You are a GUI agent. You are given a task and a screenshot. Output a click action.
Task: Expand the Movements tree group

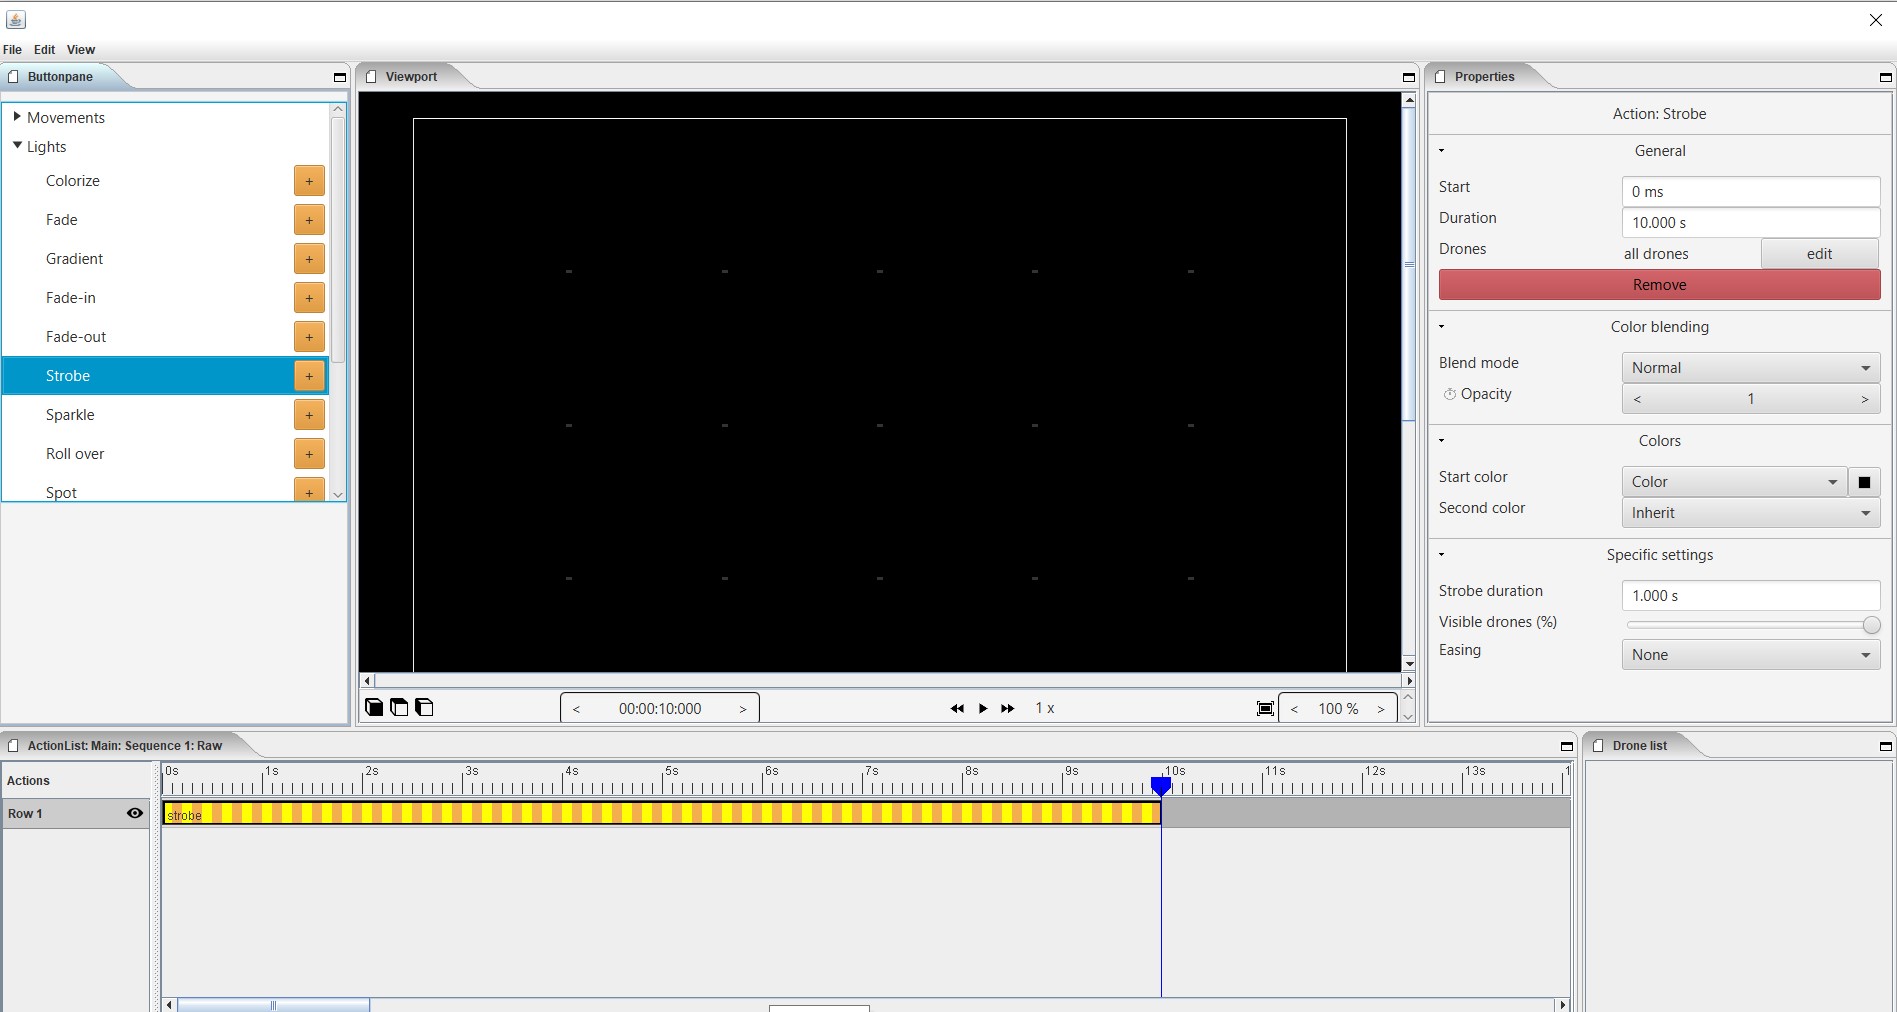click(x=17, y=117)
